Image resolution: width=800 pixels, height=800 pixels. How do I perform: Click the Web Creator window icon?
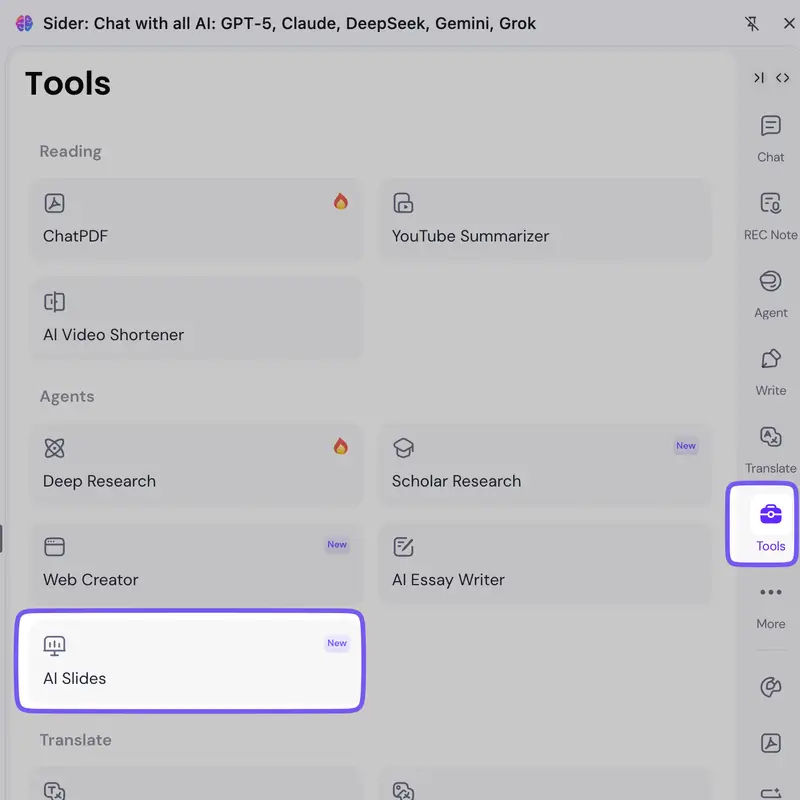tap(55, 546)
